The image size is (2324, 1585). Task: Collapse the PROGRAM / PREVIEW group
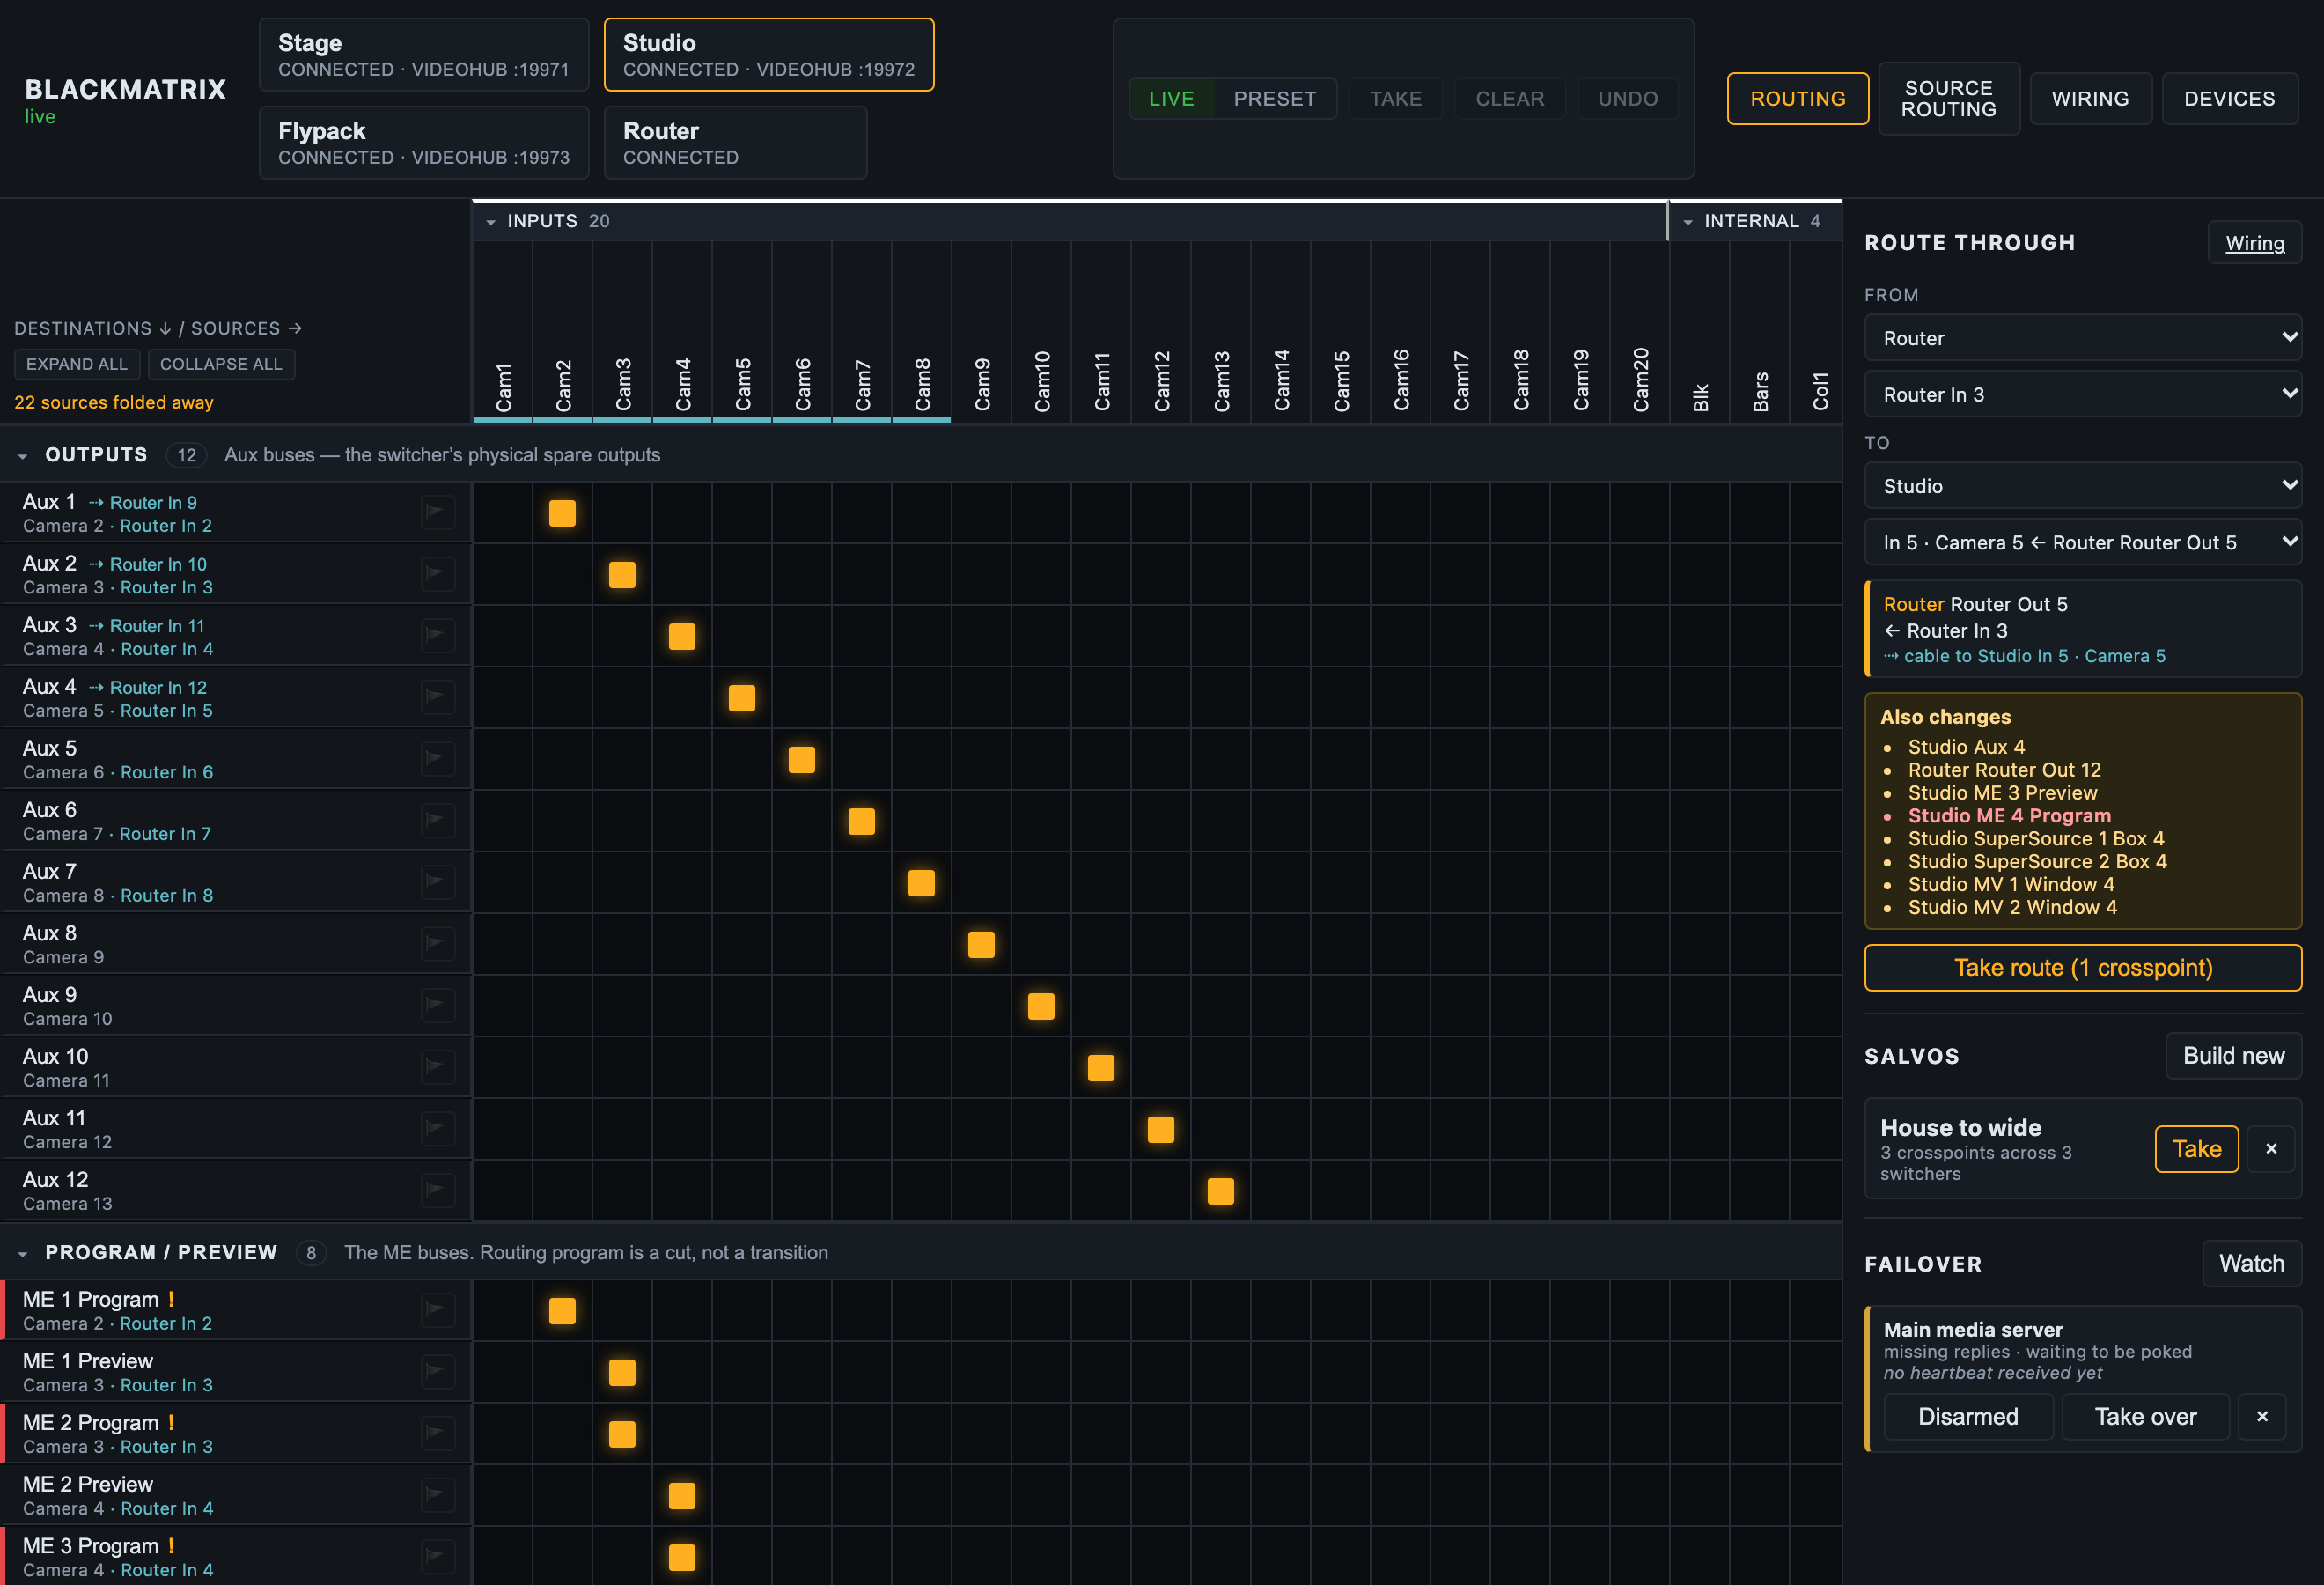22,1254
